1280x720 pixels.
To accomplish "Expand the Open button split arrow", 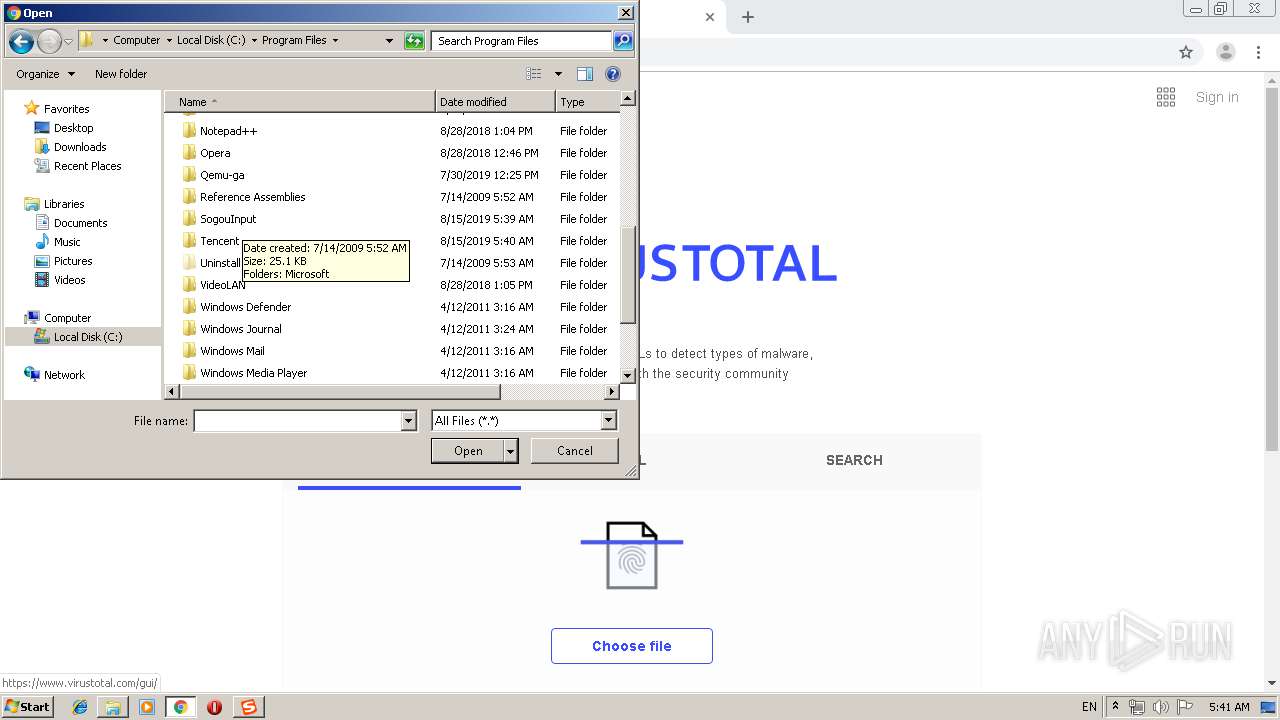I will [511, 451].
